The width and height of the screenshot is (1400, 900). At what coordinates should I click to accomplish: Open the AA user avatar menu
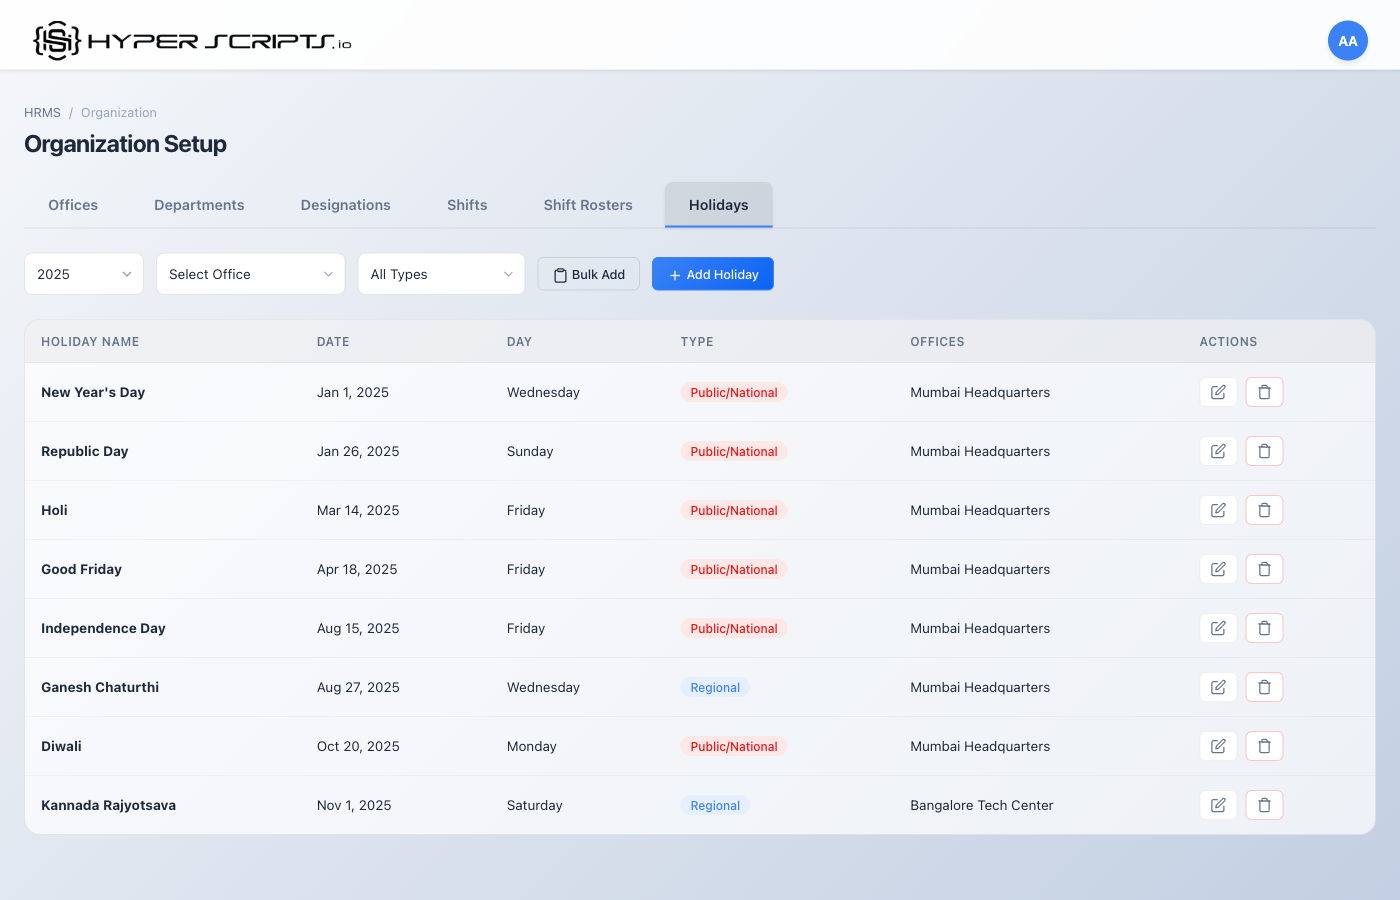click(1347, 41)
